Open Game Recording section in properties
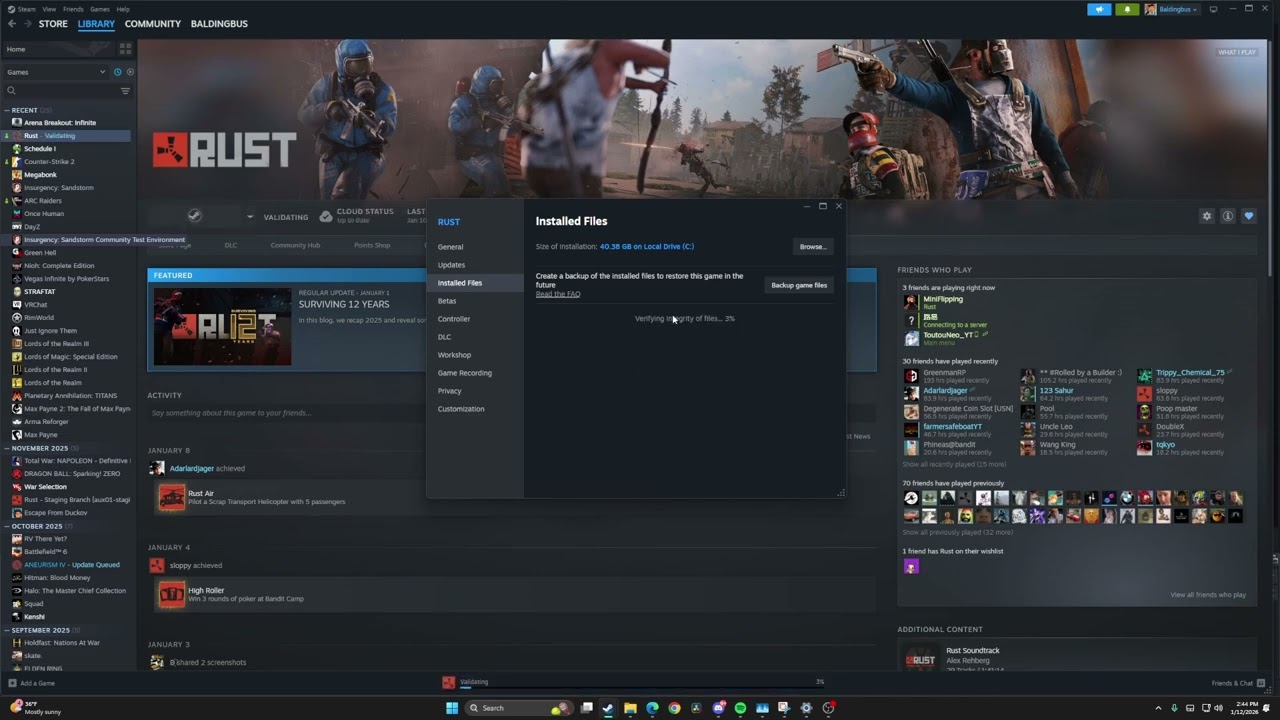The image size is (1280, 720). 465,373
